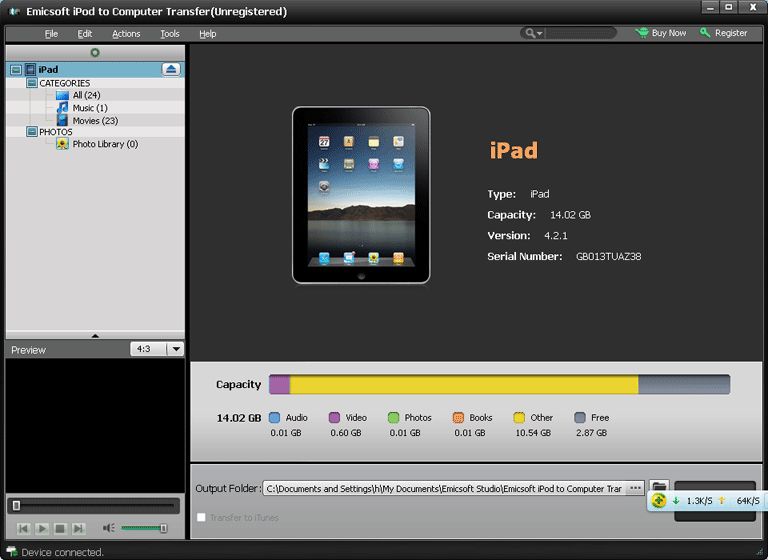Screen dimensions: 768x560
Task: Click the black preview video area
Action: 95,425
